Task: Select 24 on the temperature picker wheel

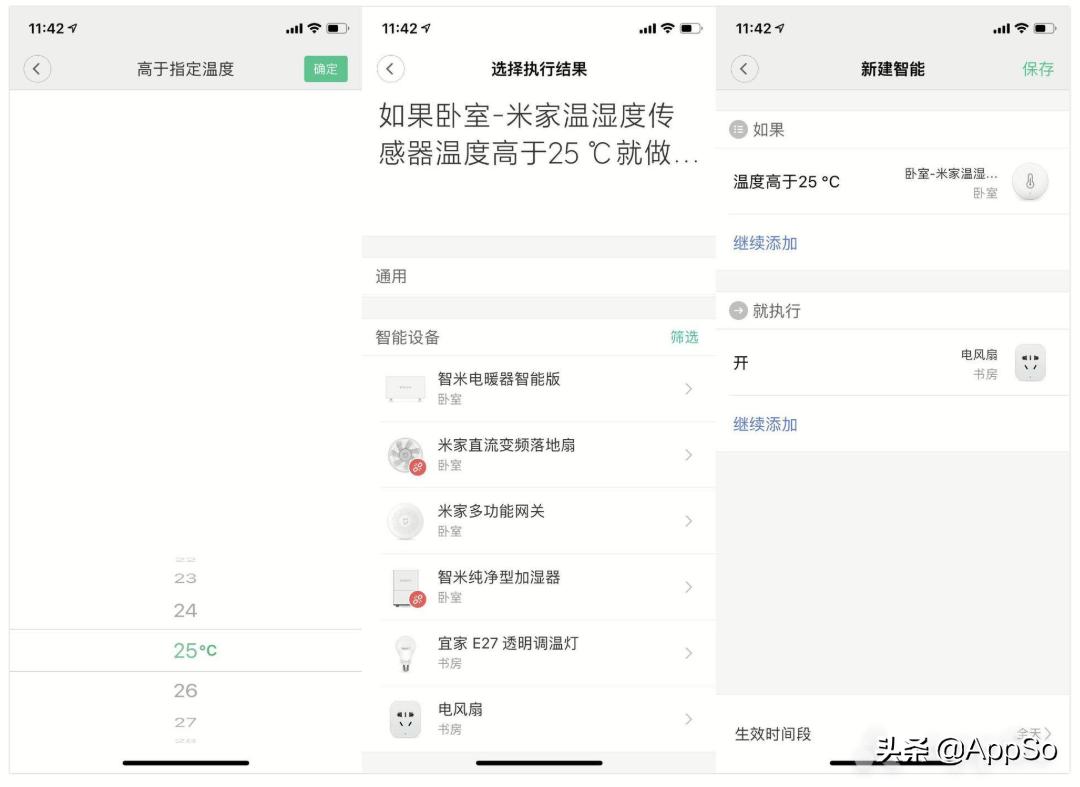Action: coord(188,610)
